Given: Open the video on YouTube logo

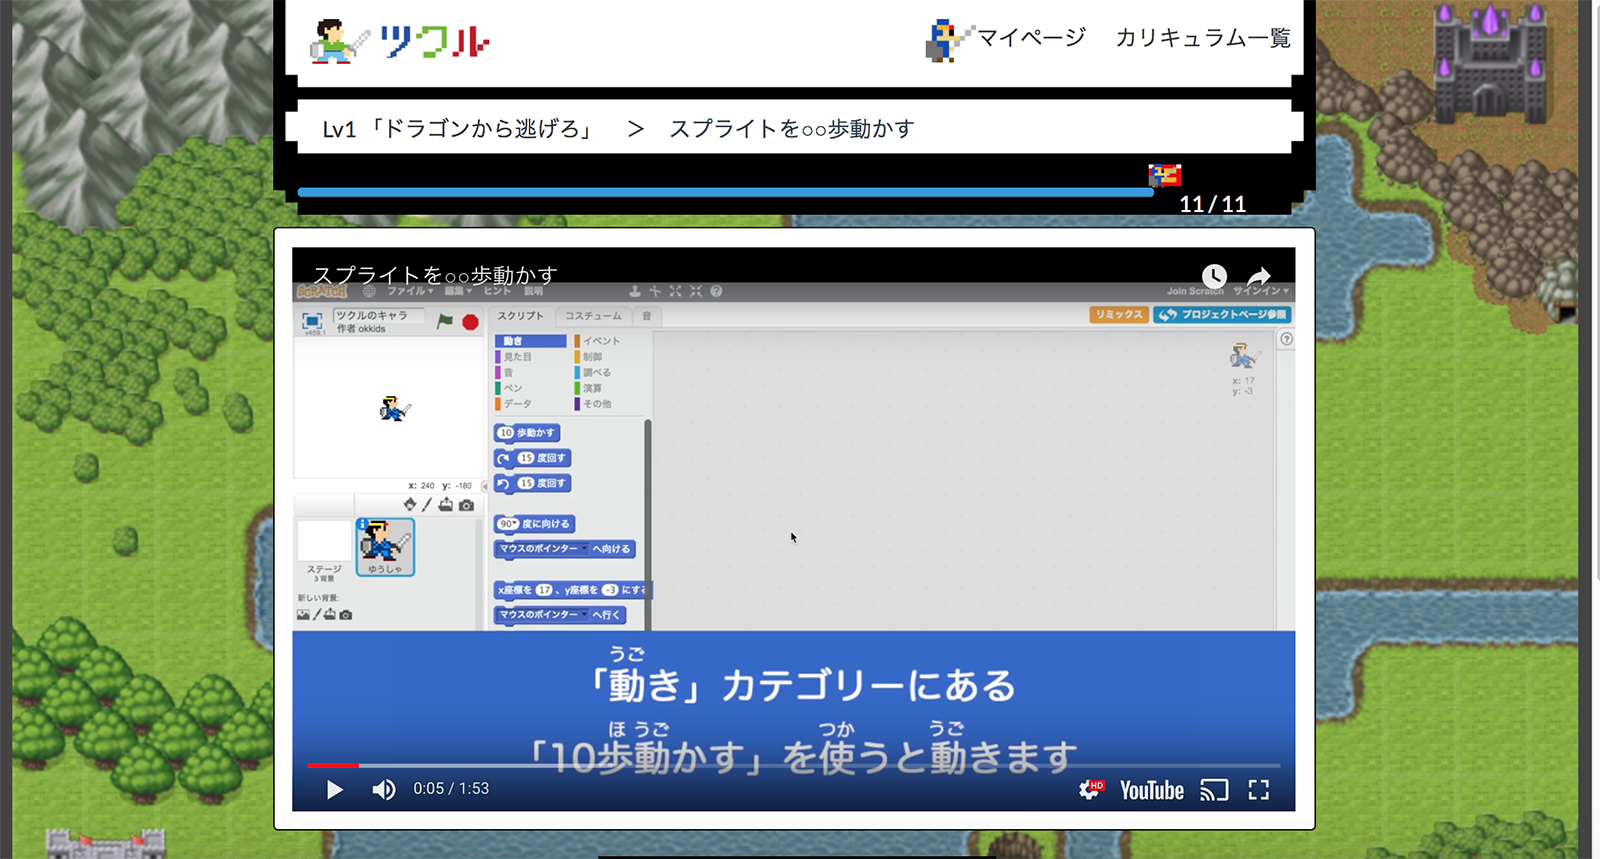Looking at the screenshot, I should pyautogui.click(x=1152, y=791).
